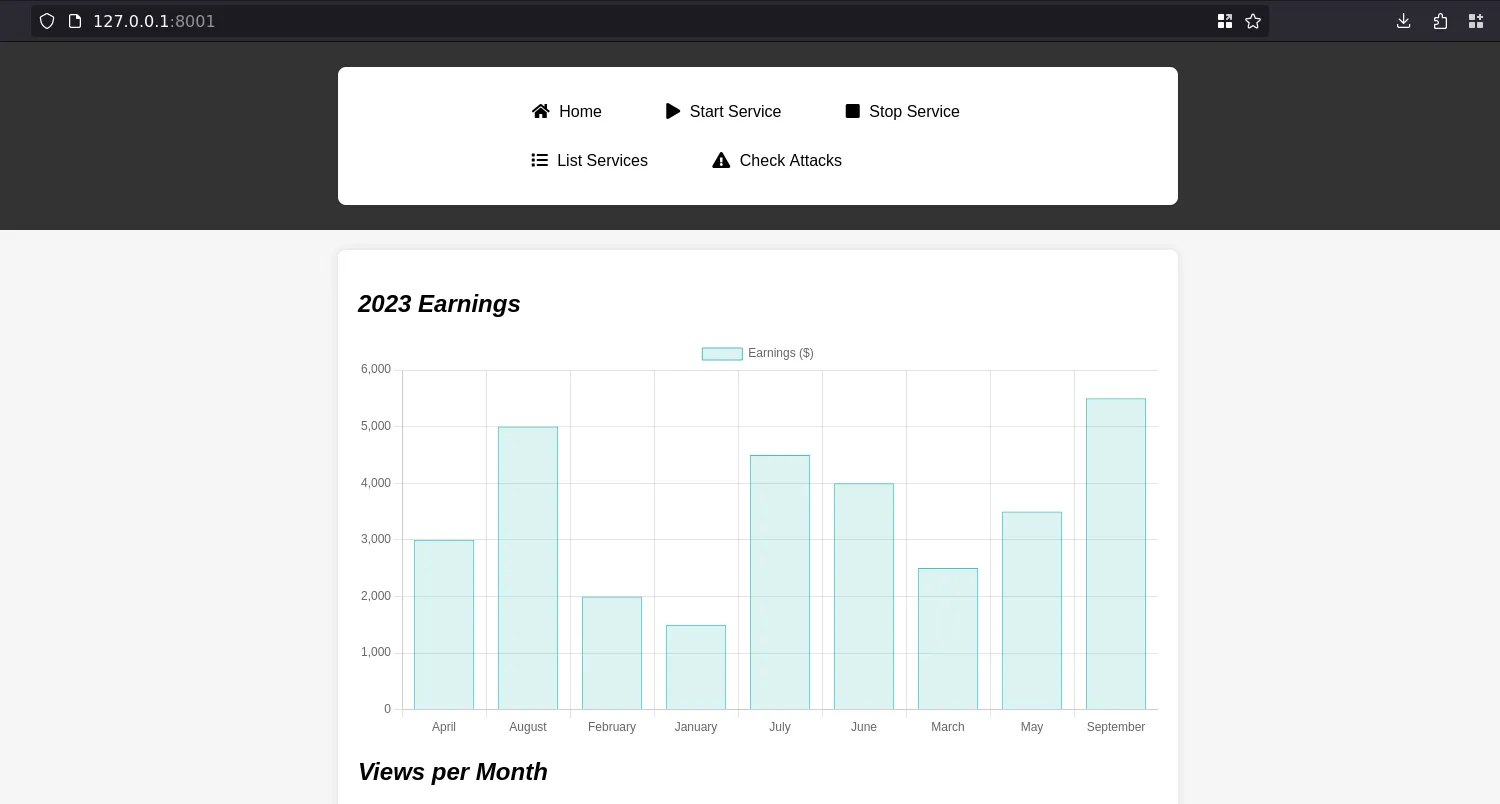Image resolution: width=1500 pixels, height=804 pixels.
Task: Open the extensions puzzle icon
Action: click(x=1440, y=21)
